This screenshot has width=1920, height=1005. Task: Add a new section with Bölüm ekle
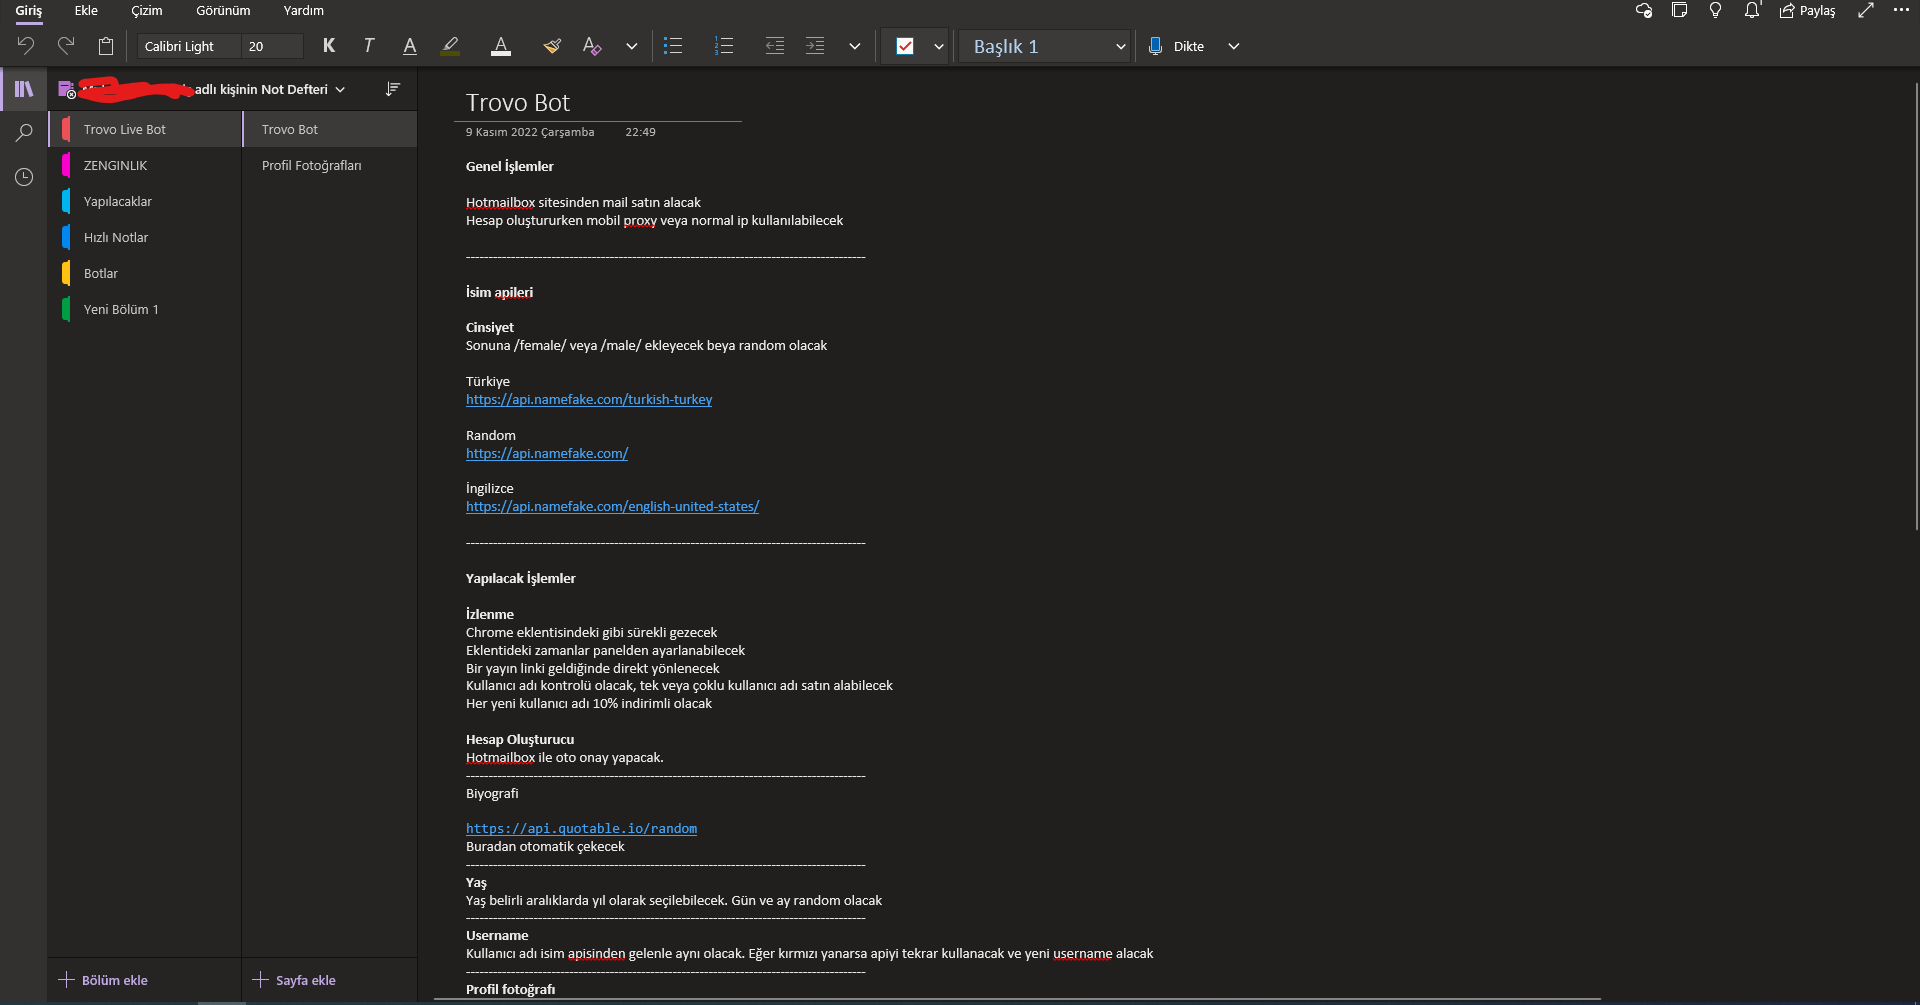(104, 980)
